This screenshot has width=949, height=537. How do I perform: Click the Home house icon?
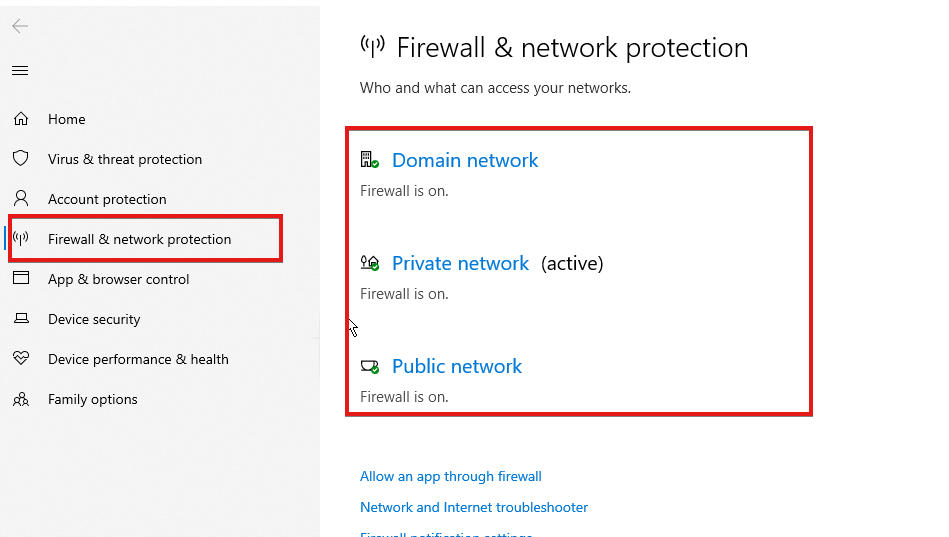21,119
